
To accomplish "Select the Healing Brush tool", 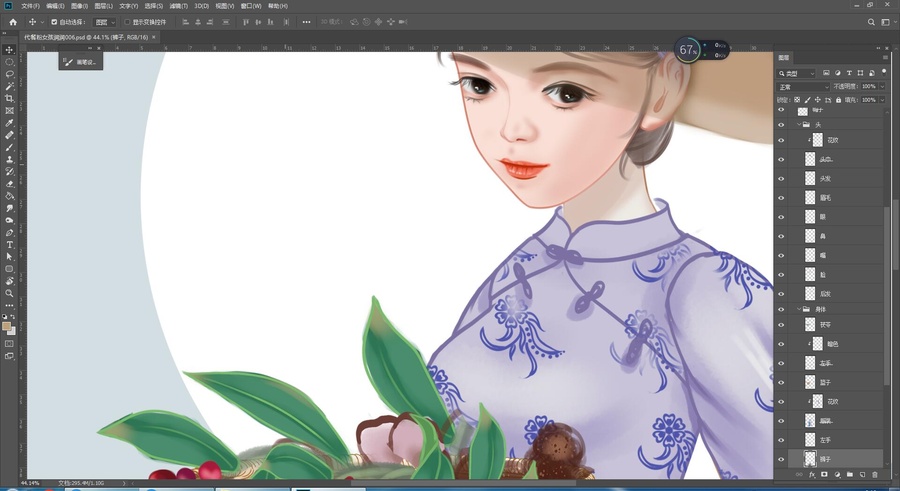I will pos(9,135).
